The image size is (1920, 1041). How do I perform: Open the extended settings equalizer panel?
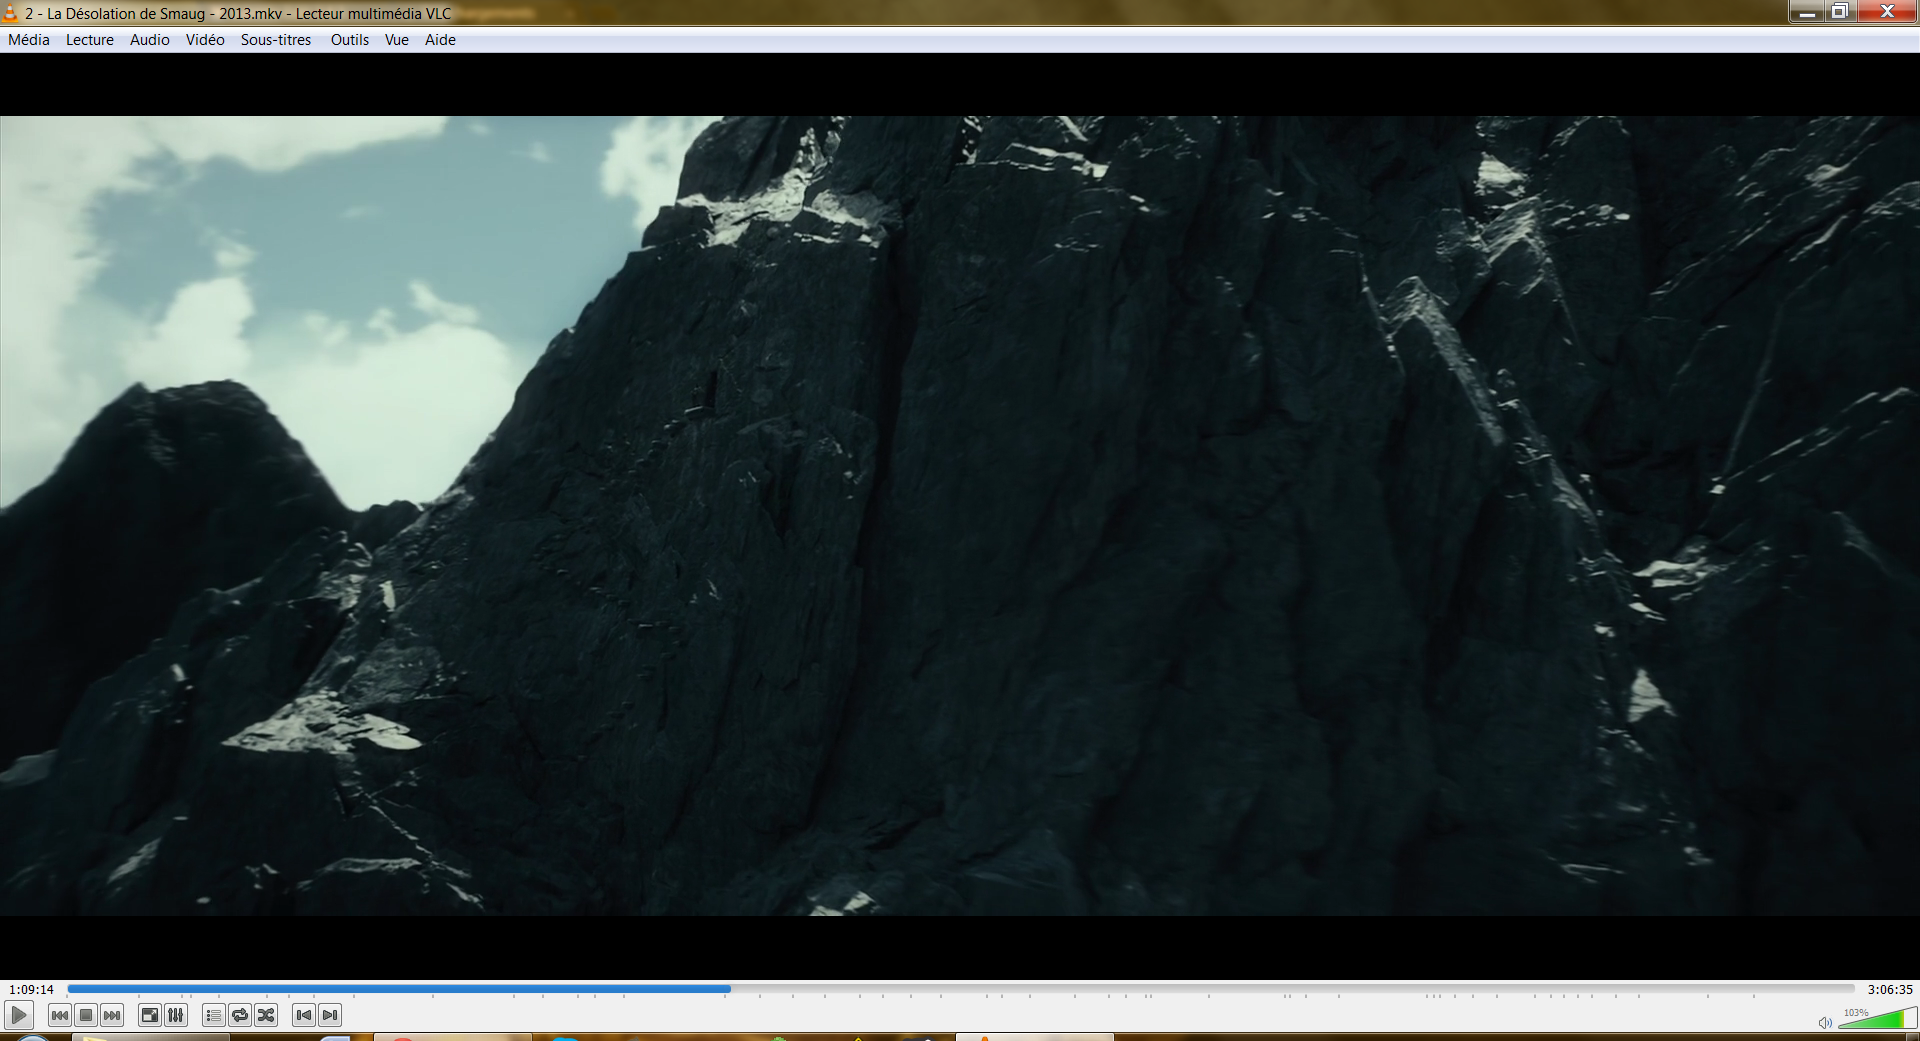click(x=176, y=1015)
